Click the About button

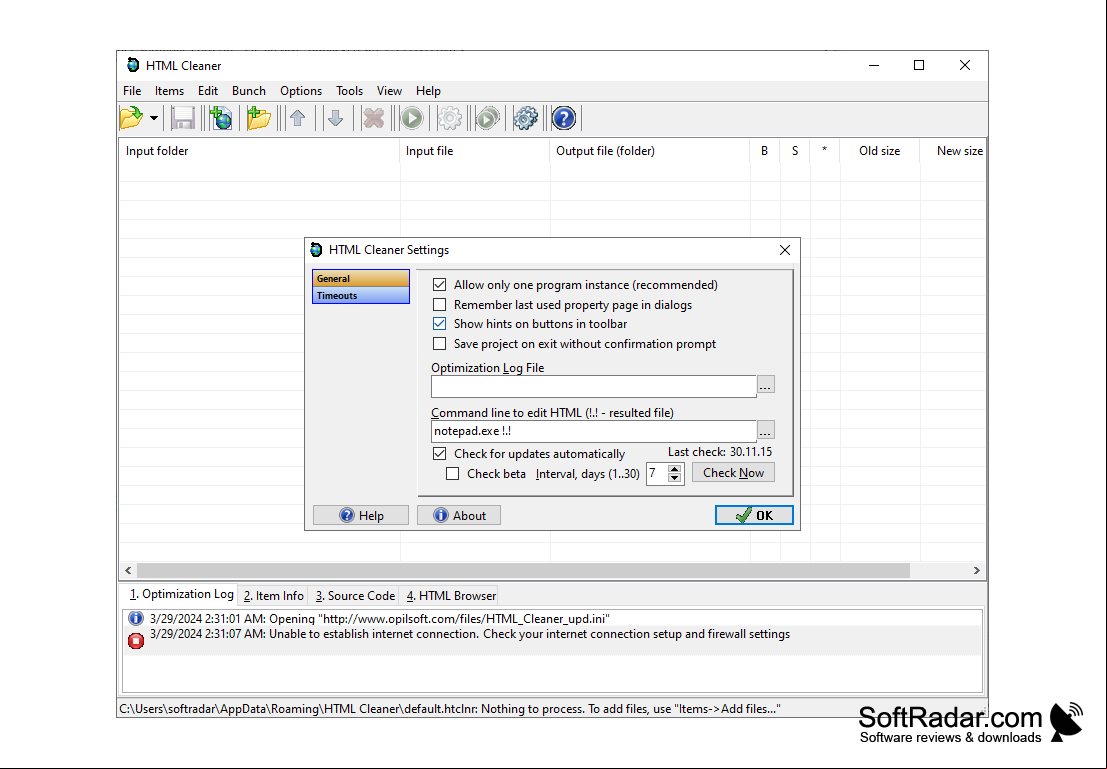tap(459, 515)
